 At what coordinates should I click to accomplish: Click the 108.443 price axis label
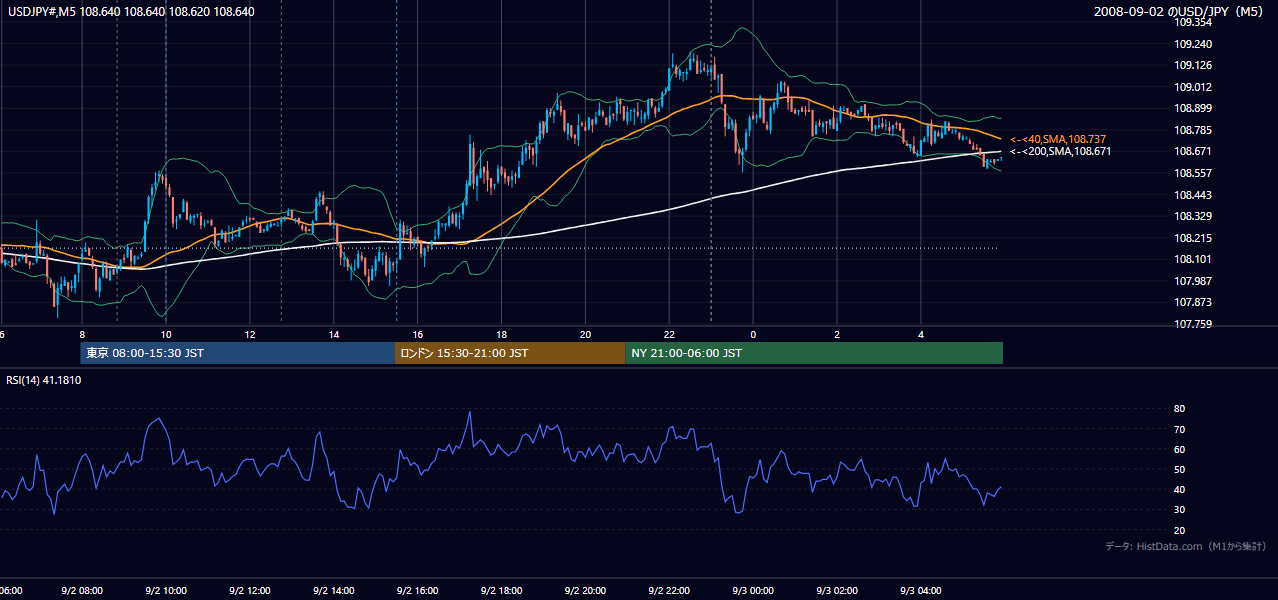[1192, 195]
